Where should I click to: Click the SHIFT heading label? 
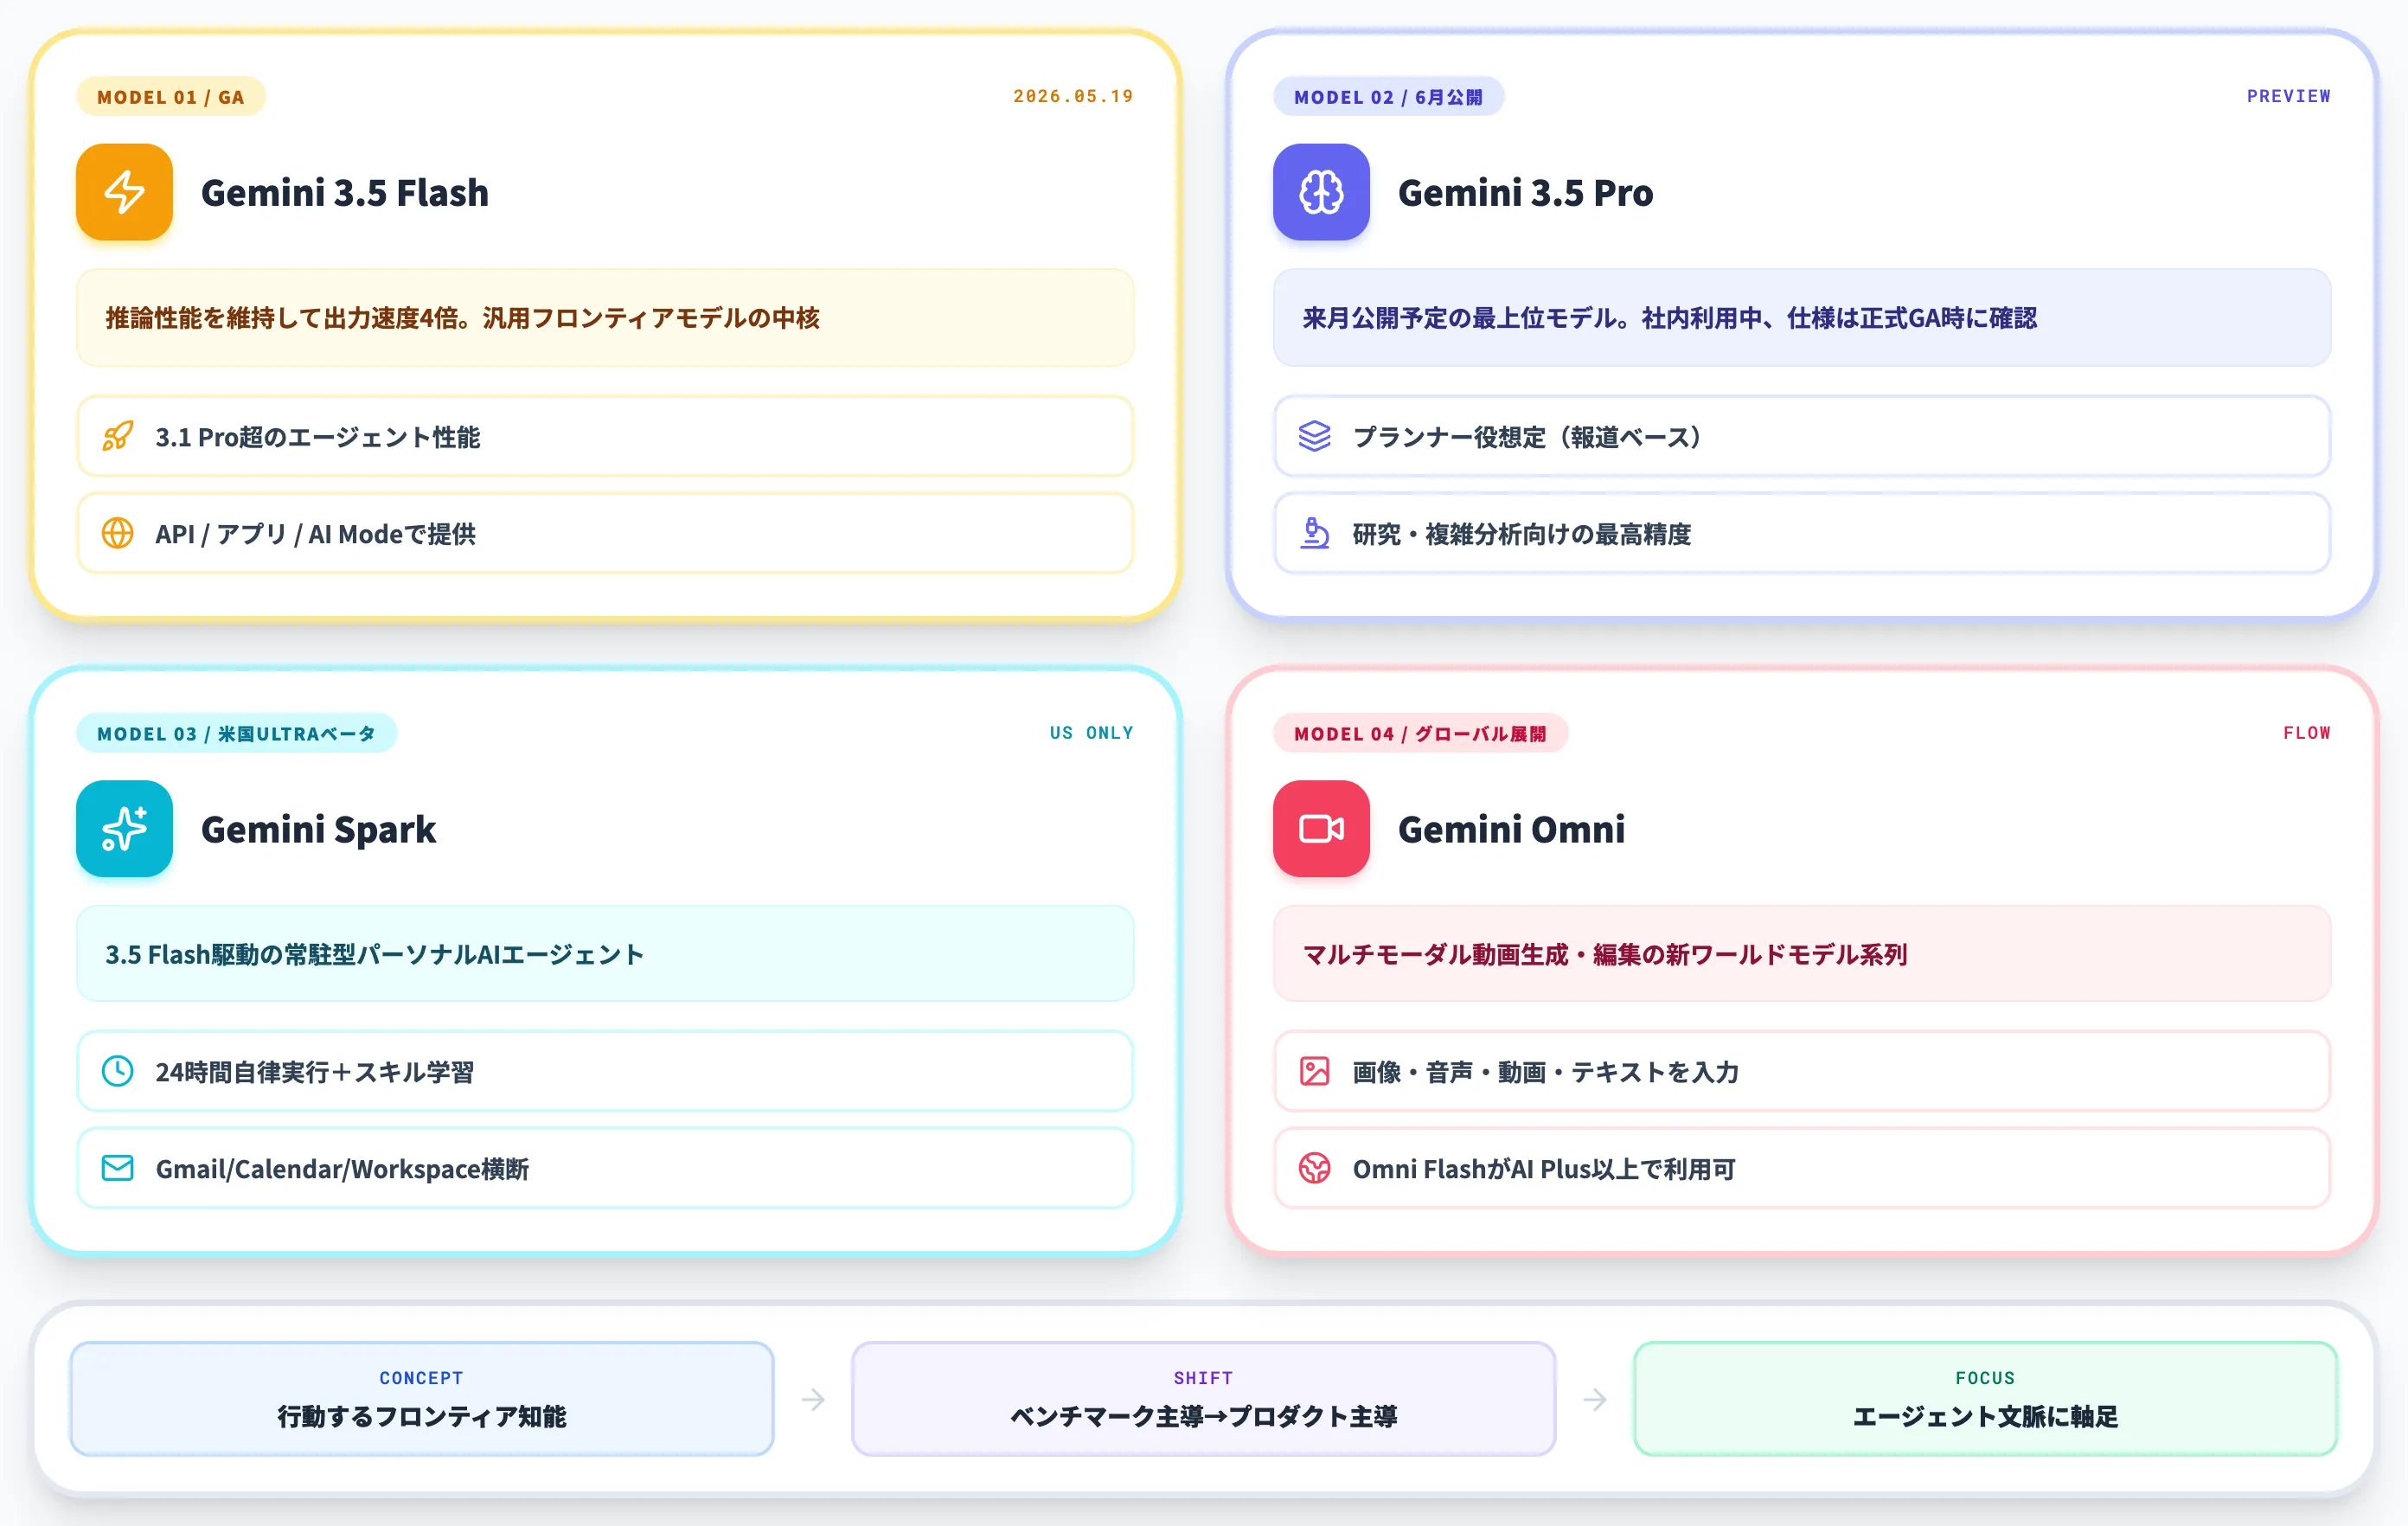(x=1203, y=1378)
